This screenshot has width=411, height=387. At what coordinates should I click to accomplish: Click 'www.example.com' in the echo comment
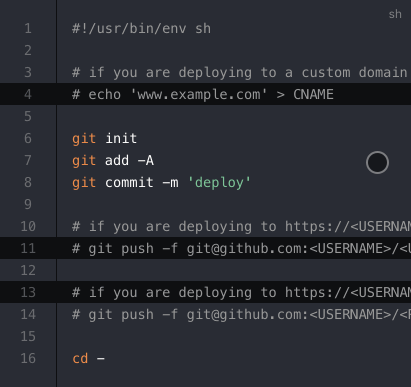tap(199, 95)
